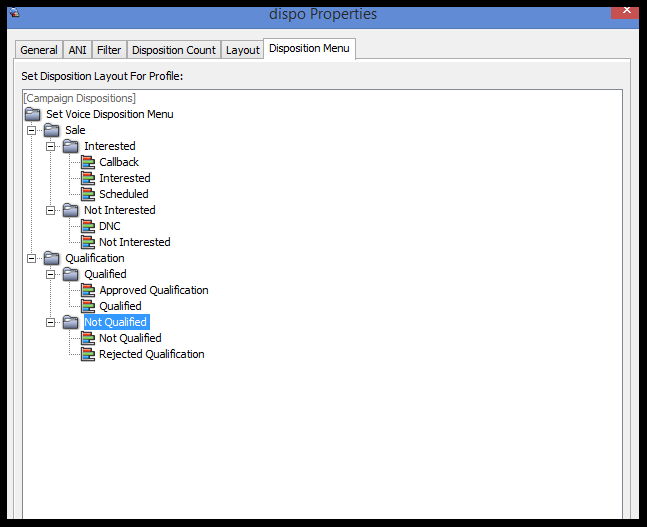Click the [Campaign Dispositions] header text

pyautogui.click(x=80, y=98)
